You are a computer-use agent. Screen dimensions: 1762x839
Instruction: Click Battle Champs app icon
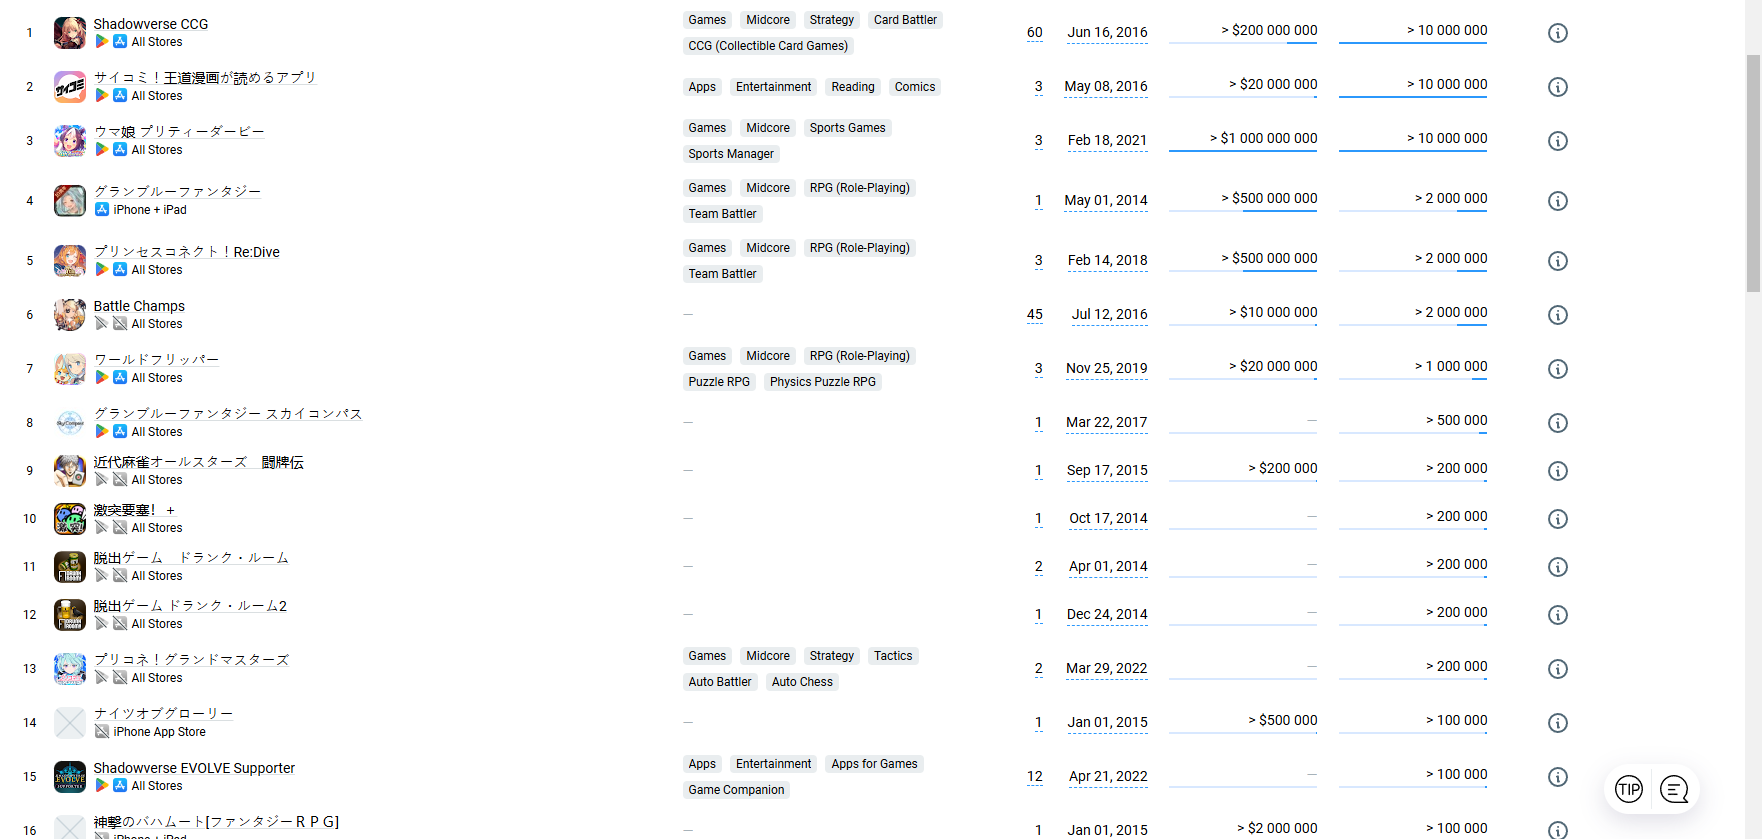[x=70, y=315]
